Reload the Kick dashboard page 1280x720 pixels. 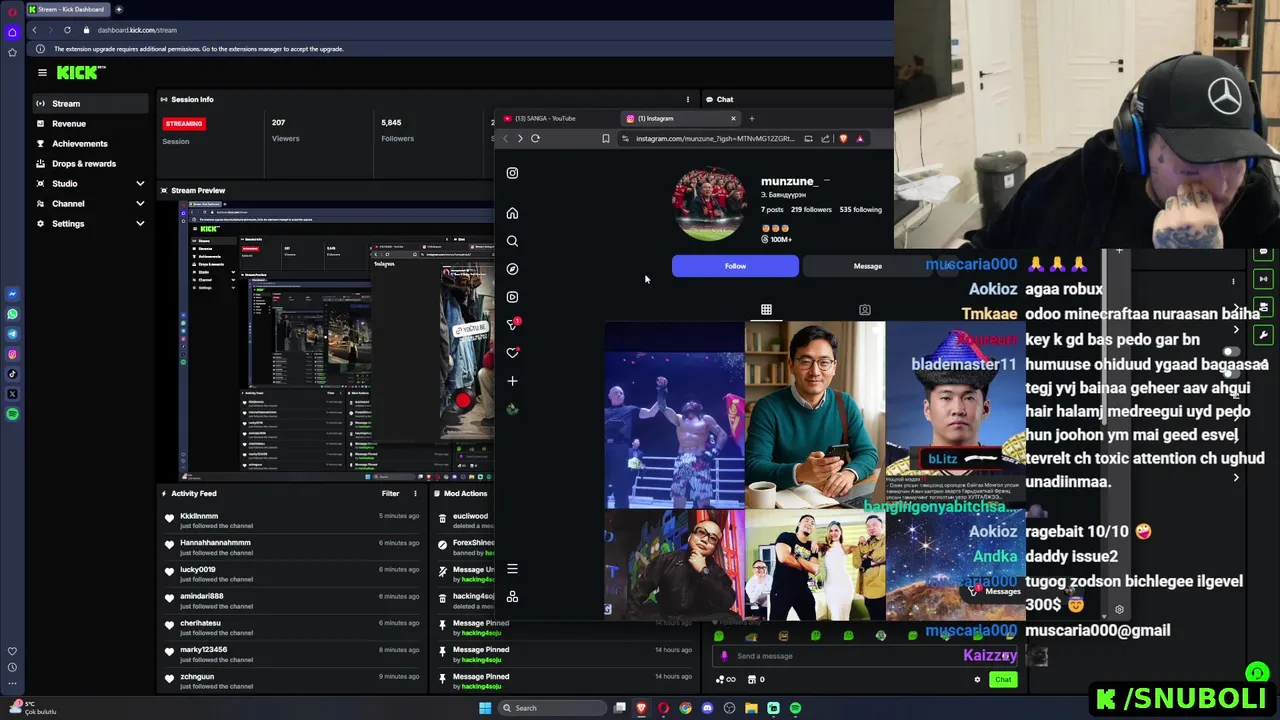tap(67, 30)
